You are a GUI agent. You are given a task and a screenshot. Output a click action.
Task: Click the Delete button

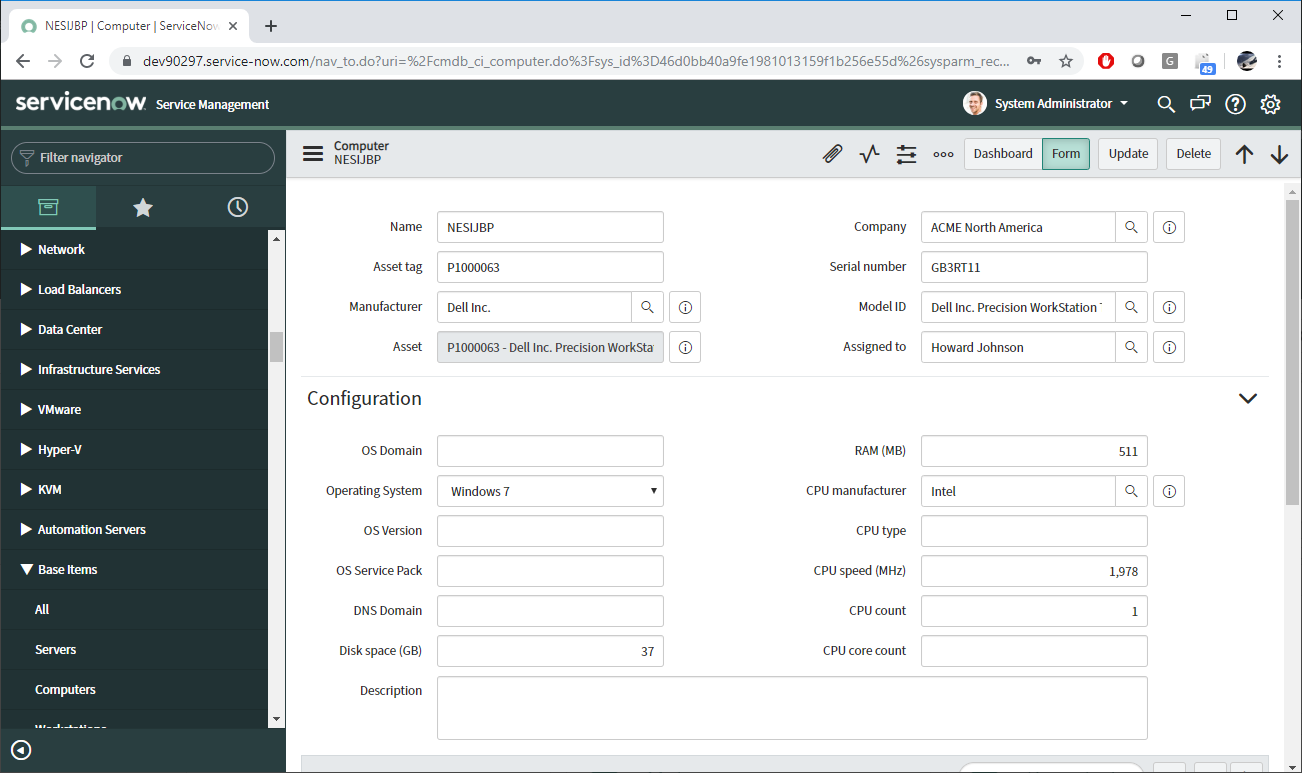click(x=1192, y=153)
